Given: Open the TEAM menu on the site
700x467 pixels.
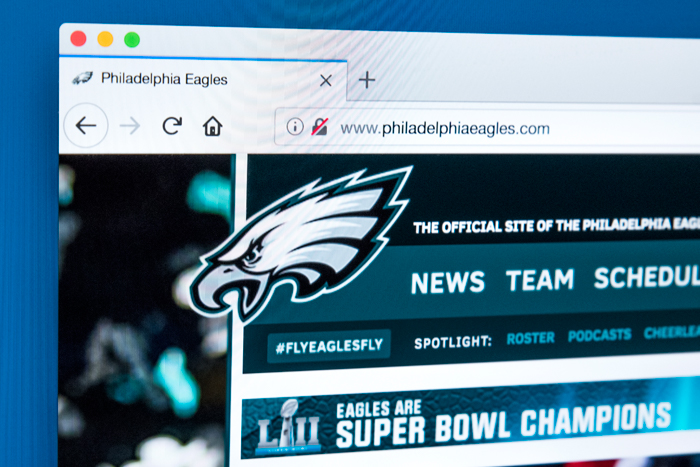Looking at the screenshot, I should tap(540, 280).
